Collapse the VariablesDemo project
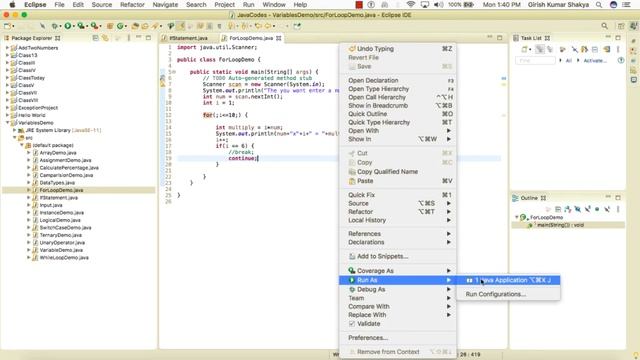Viewport: 640px width, 360px height. click(7, 123)
